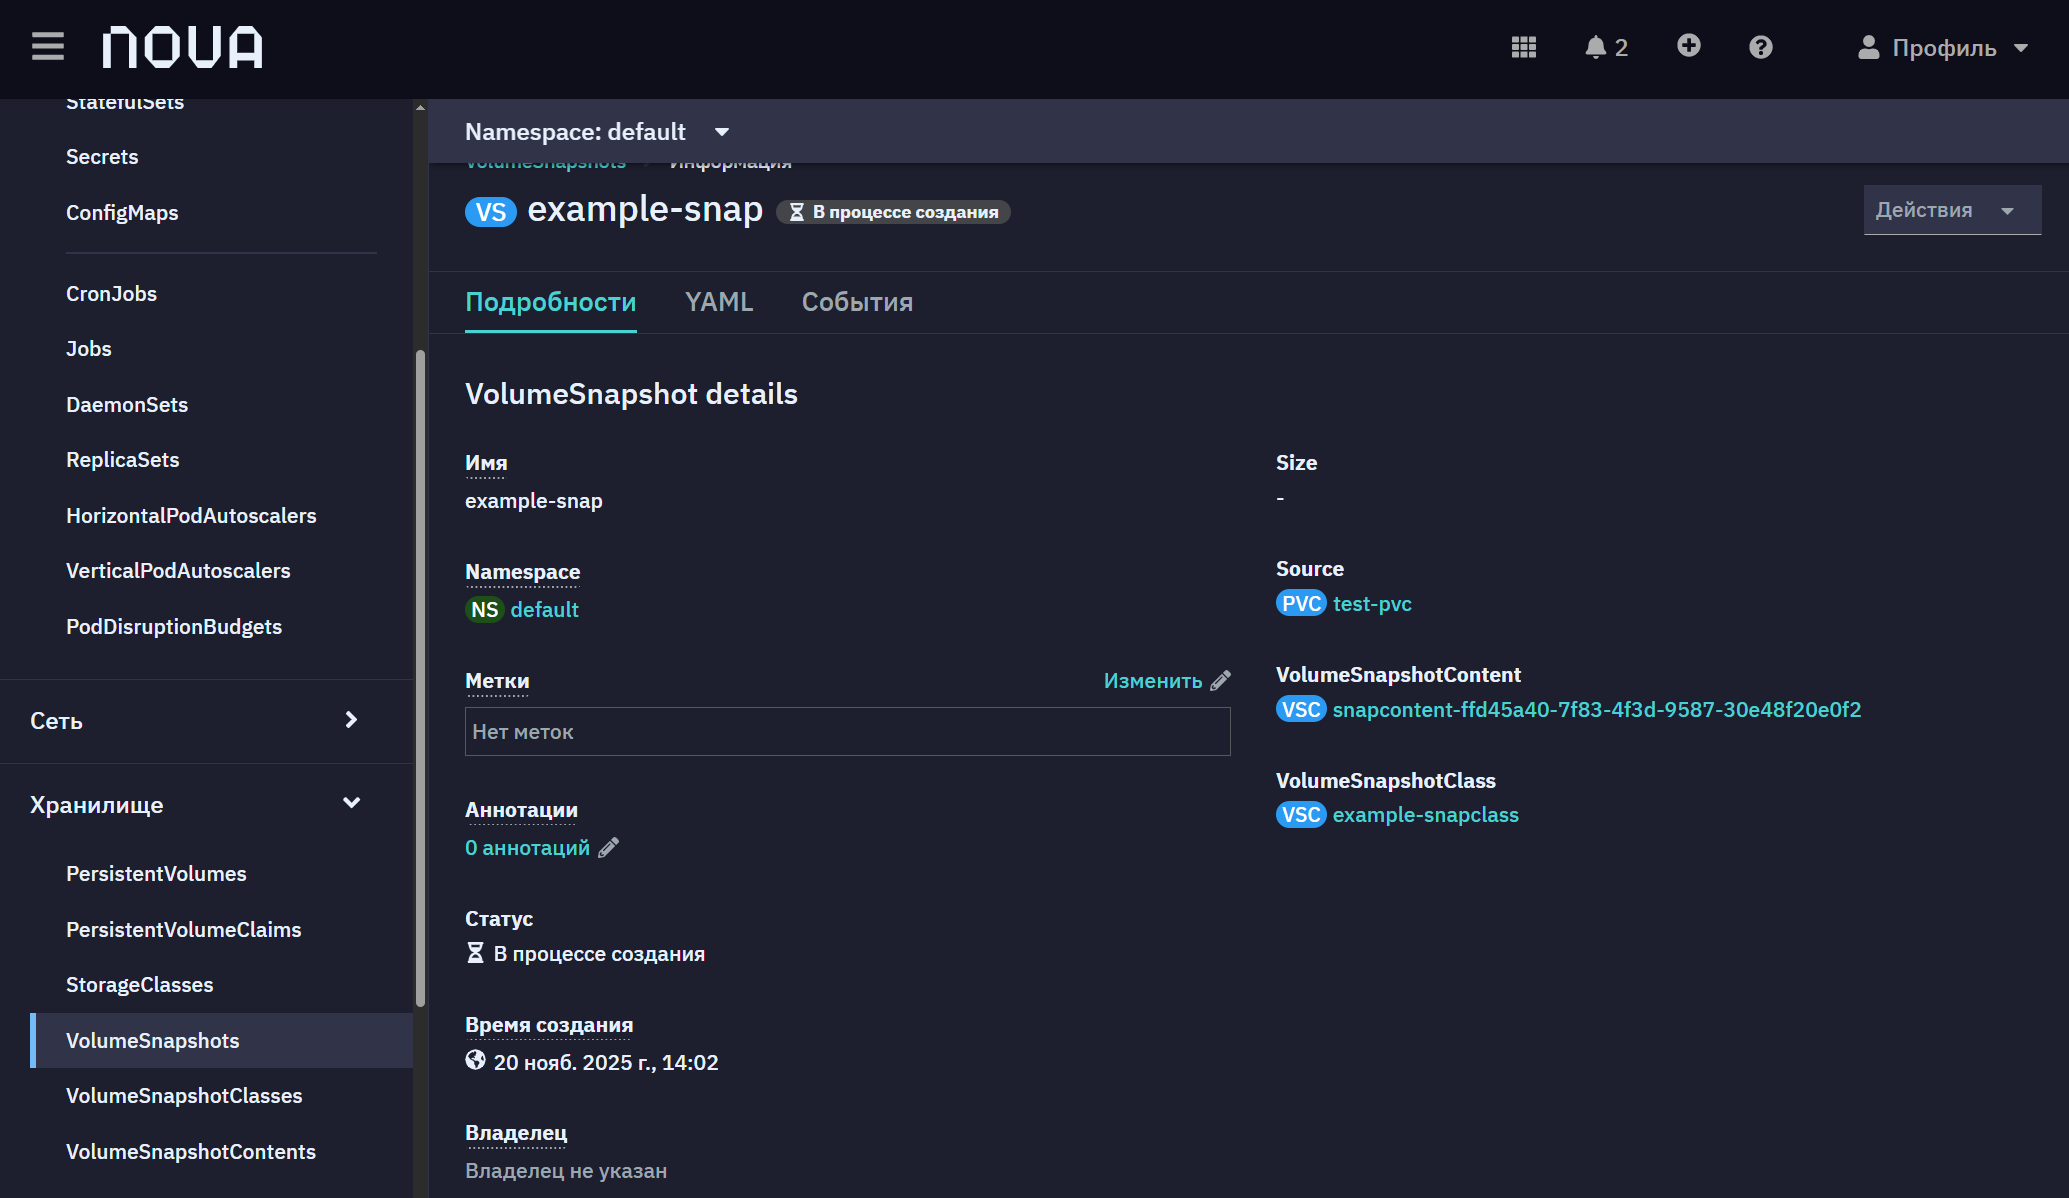
Task: Open Secrets in the sidebar
Action: coord(102,157)
